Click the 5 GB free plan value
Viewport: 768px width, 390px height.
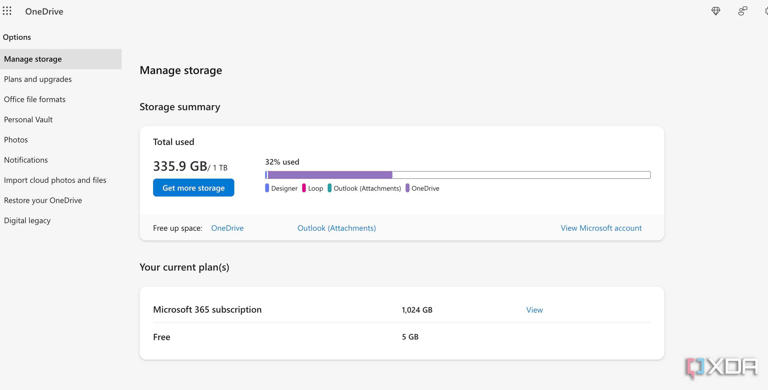pos(410,337)
